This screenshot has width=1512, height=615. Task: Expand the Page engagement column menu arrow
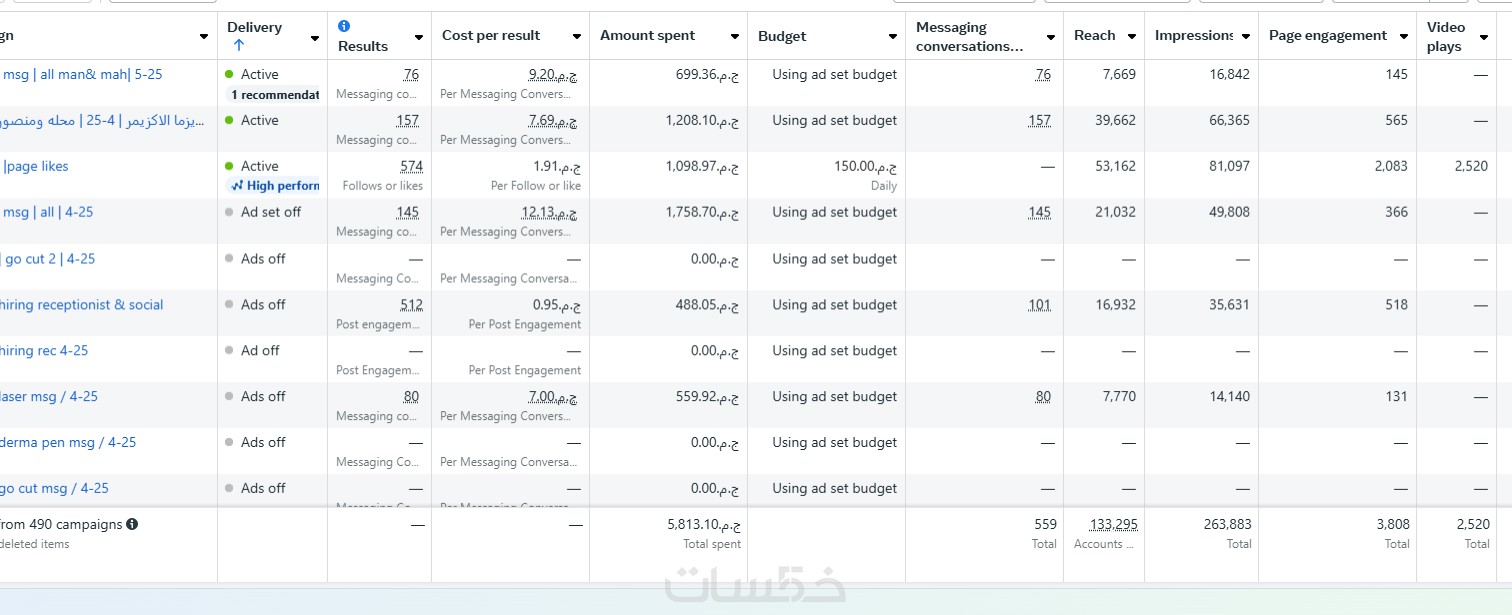pyautogui.click(x=1404, y=36)
